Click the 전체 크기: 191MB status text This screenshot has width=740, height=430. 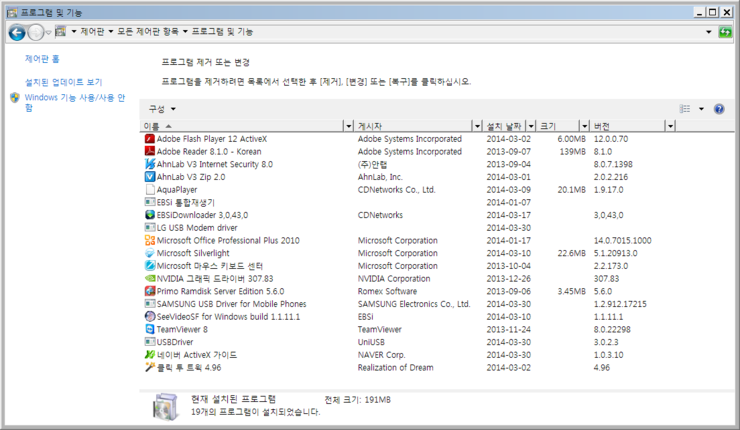click(x=357, y=400)
